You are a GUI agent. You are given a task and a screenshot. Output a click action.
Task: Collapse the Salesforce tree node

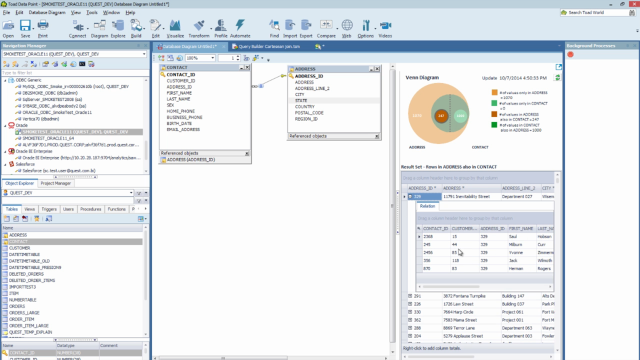click(5, 164)
